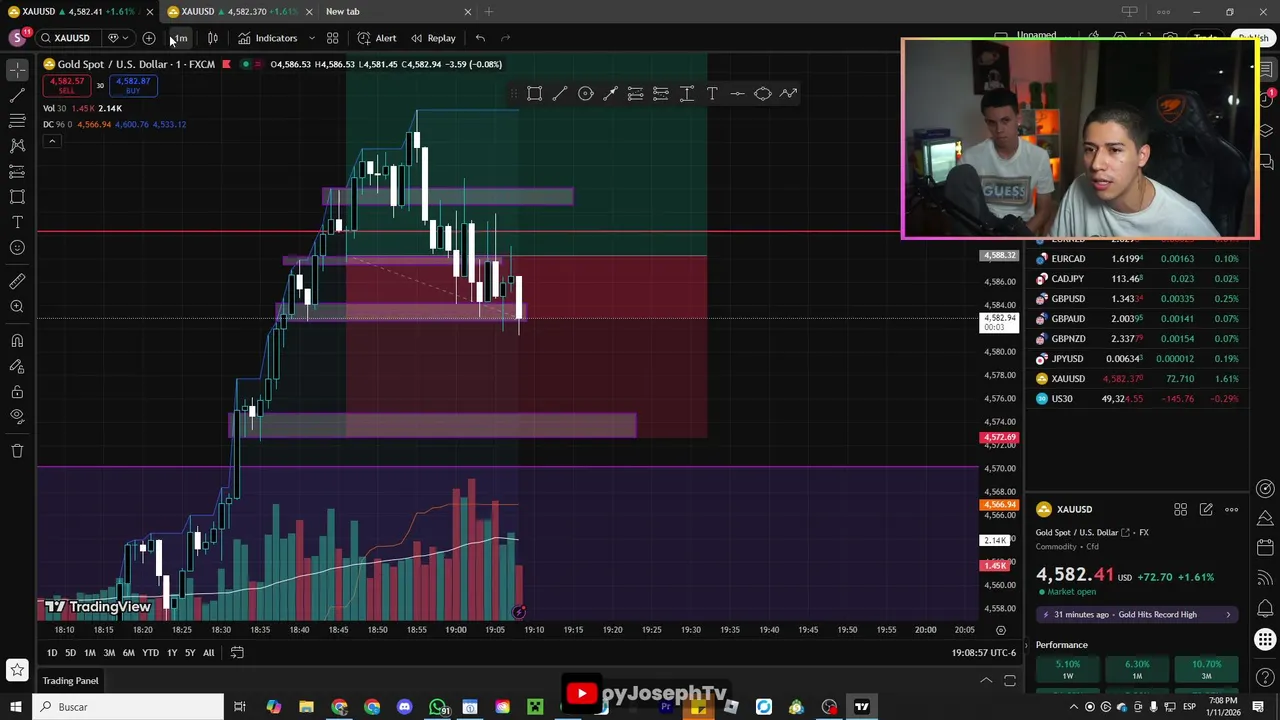Open the symbol search diamond dropdown
This screenshot has width=1280, height=720.
pyautogui.click(x=117, y=38)
